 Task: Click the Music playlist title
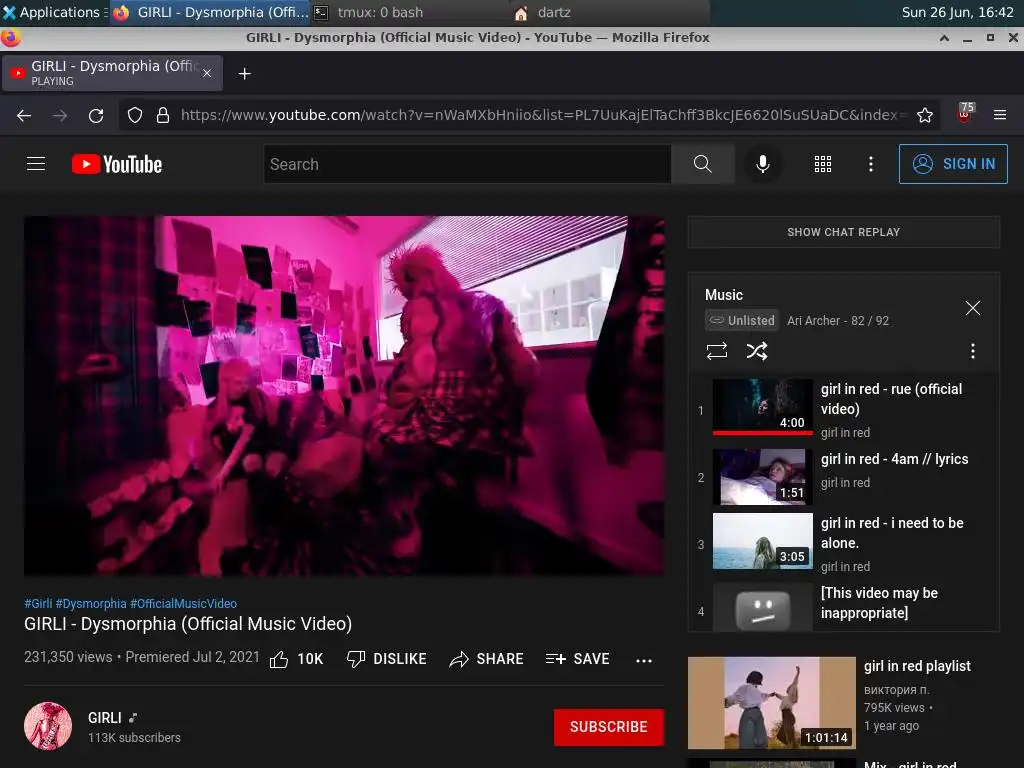[724, 295]
